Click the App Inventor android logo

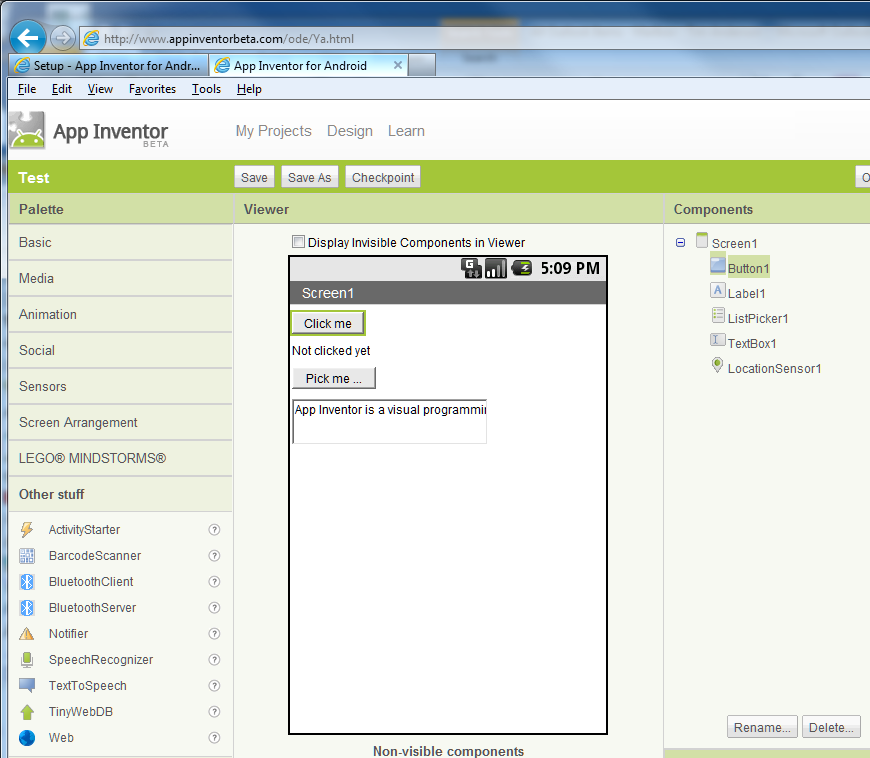[27, 130]
